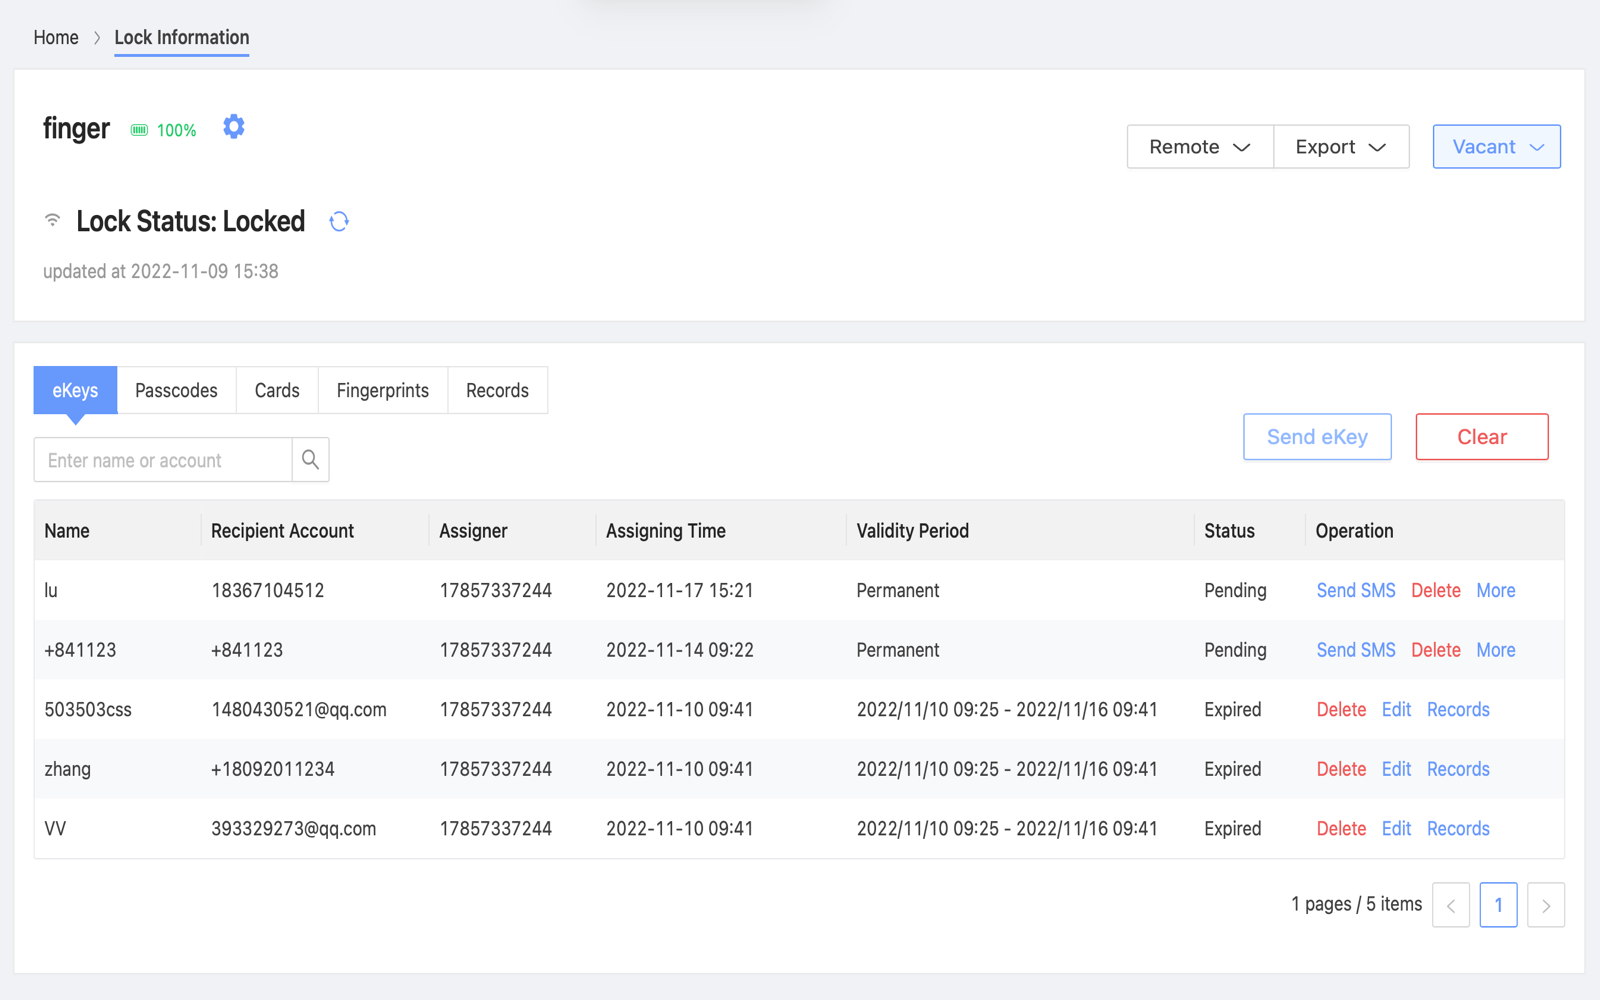The image size is (1600, 1000).
Task: Click recipient 18367104512
Action: (268, 590)
